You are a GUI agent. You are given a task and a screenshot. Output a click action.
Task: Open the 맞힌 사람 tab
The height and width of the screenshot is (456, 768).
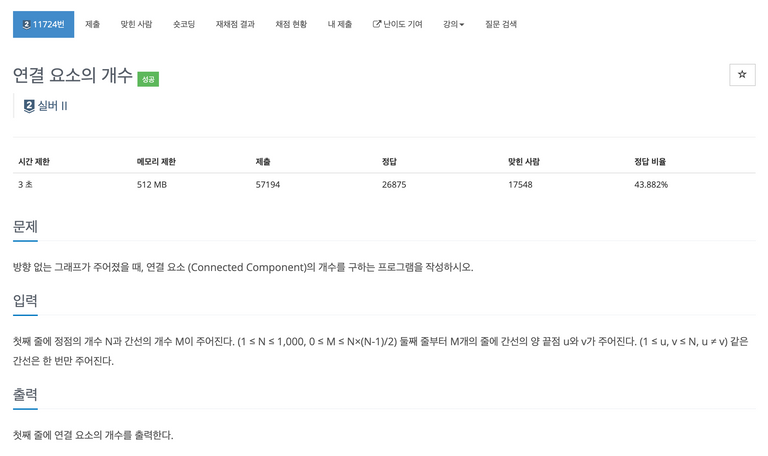click(136, 24)
